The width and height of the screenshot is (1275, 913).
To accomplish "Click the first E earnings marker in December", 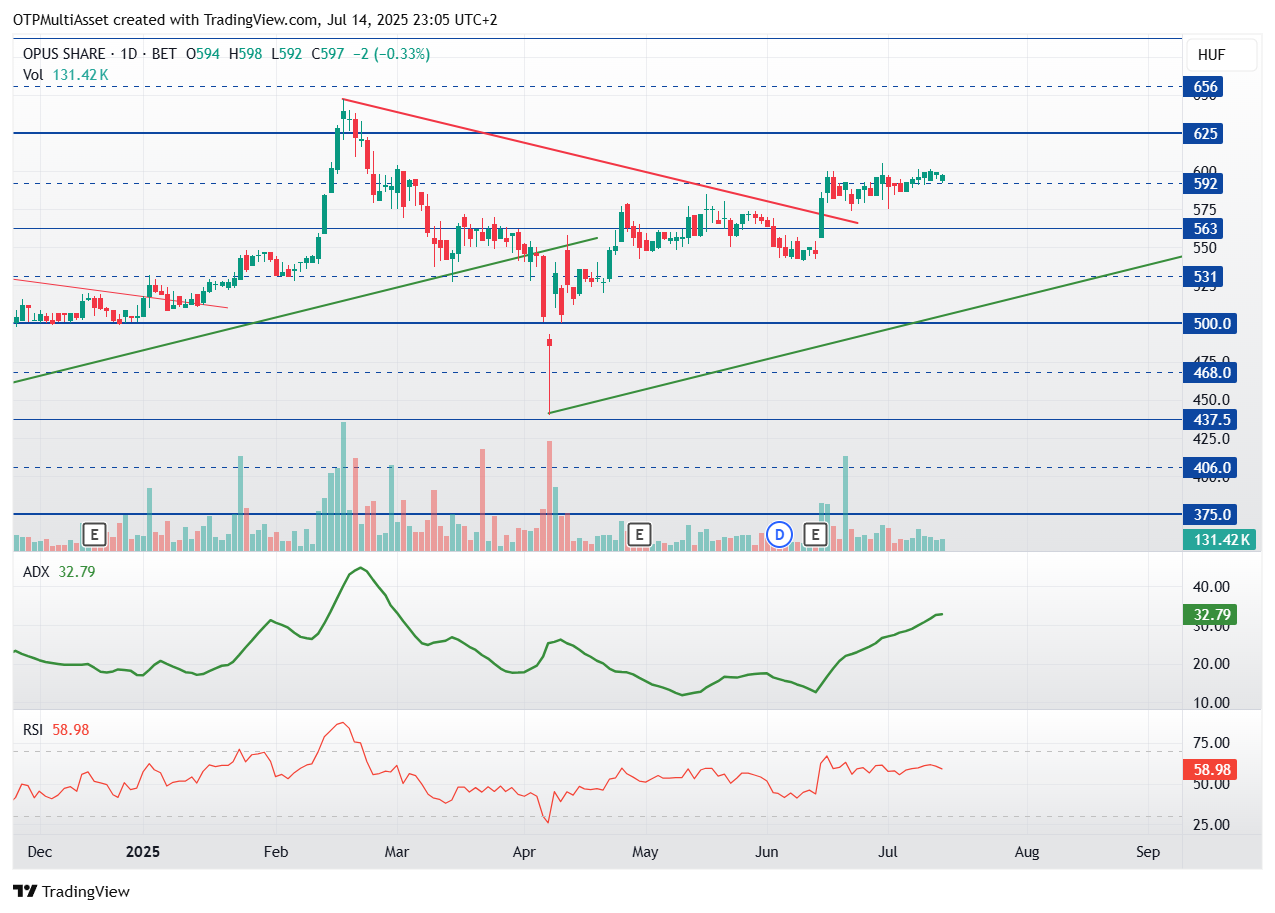I will pyautogui.click(x=95, y=534).
